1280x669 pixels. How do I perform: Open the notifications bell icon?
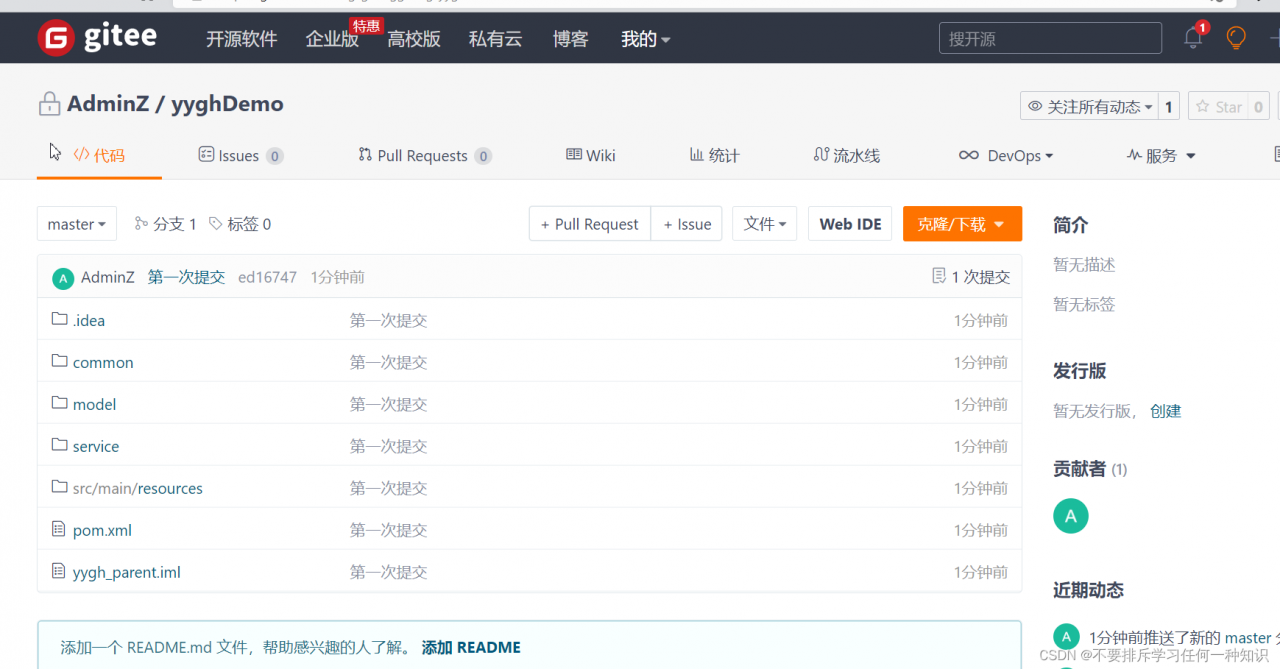(1193, 38)
